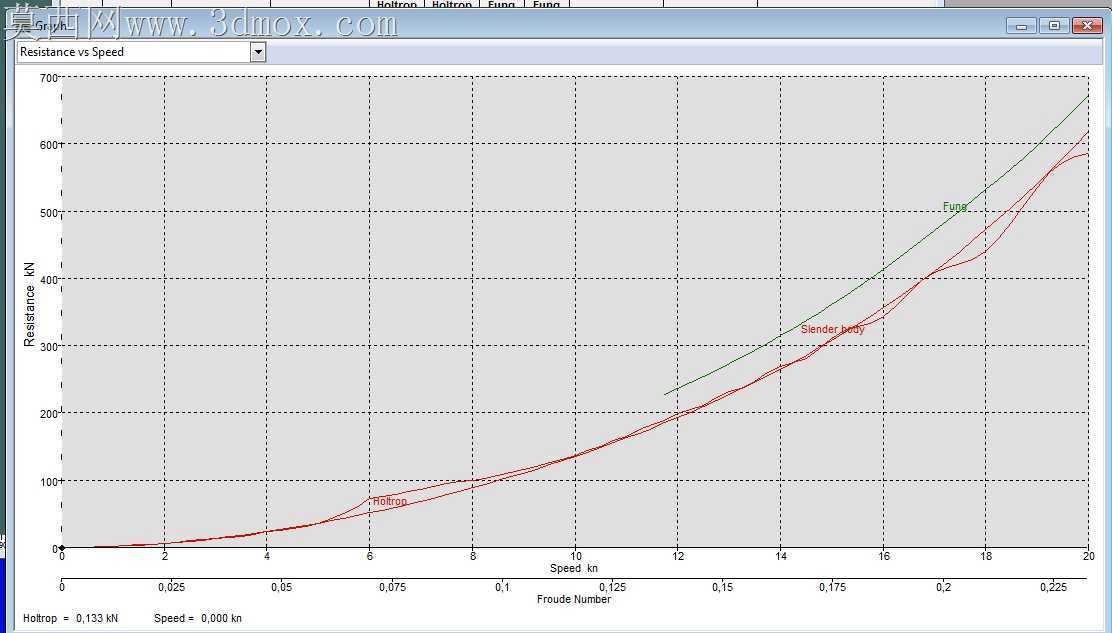Click the Fung curve label

955,207
